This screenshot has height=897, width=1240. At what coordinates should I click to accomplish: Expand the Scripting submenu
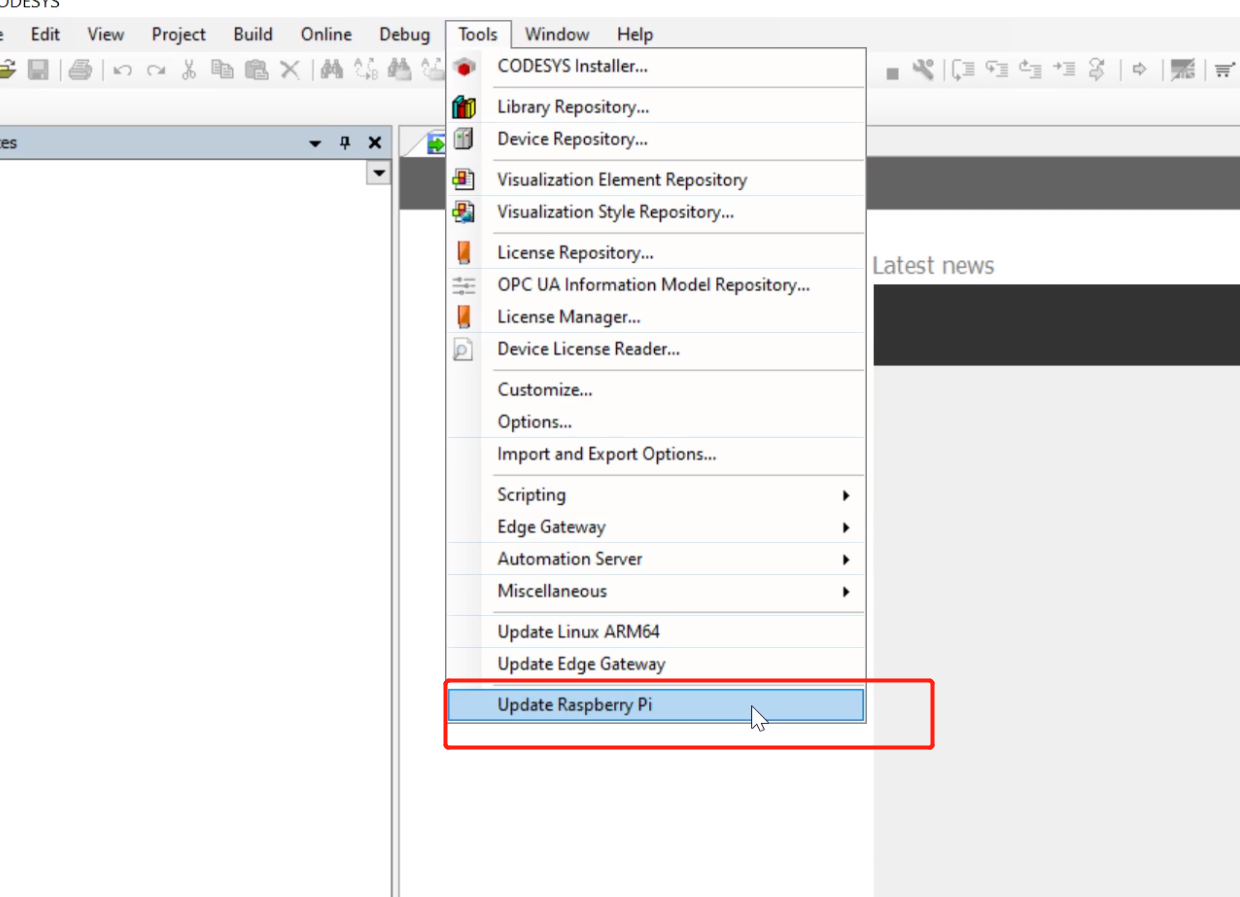[x=656, y=495]
